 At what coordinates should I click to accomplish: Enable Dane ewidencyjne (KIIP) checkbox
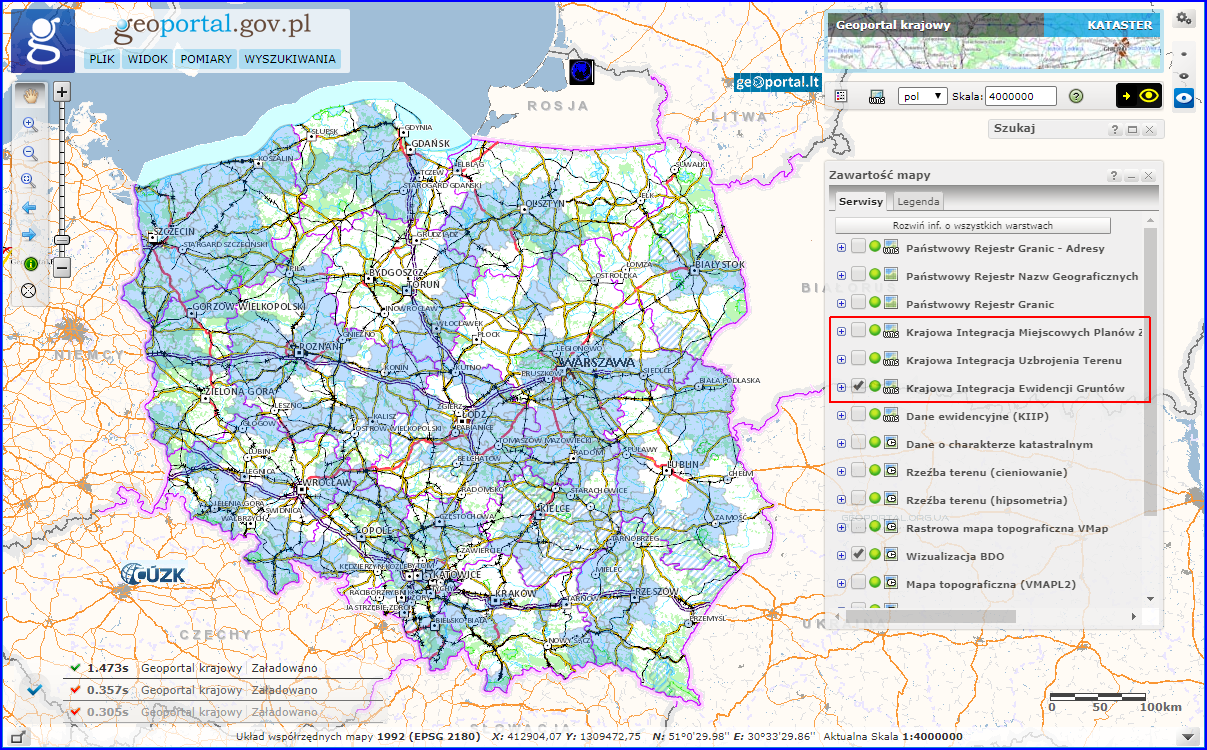click(858, 415)
